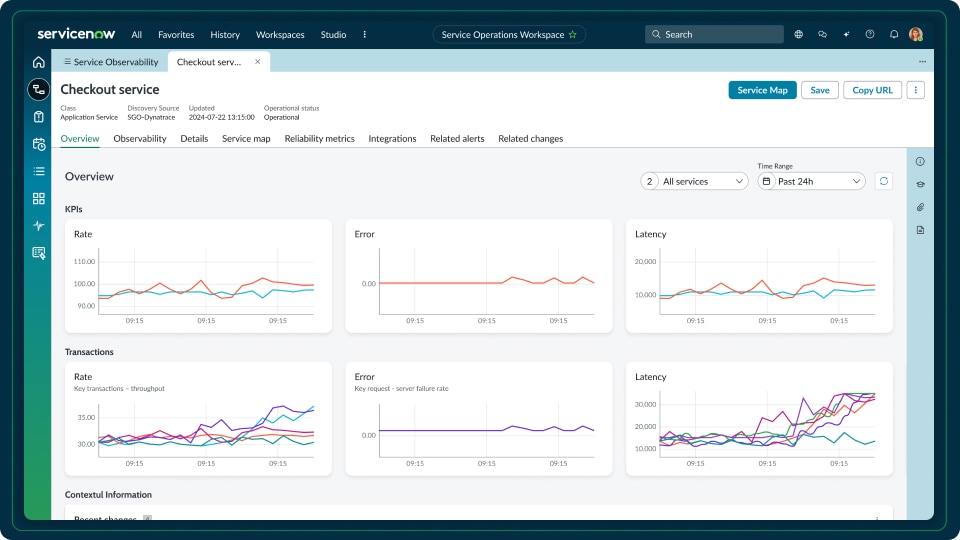Open the dashboard grid sidebar icon
This screenshot has width=960, height=540.
pyautogui.click(x=39, y=198)
